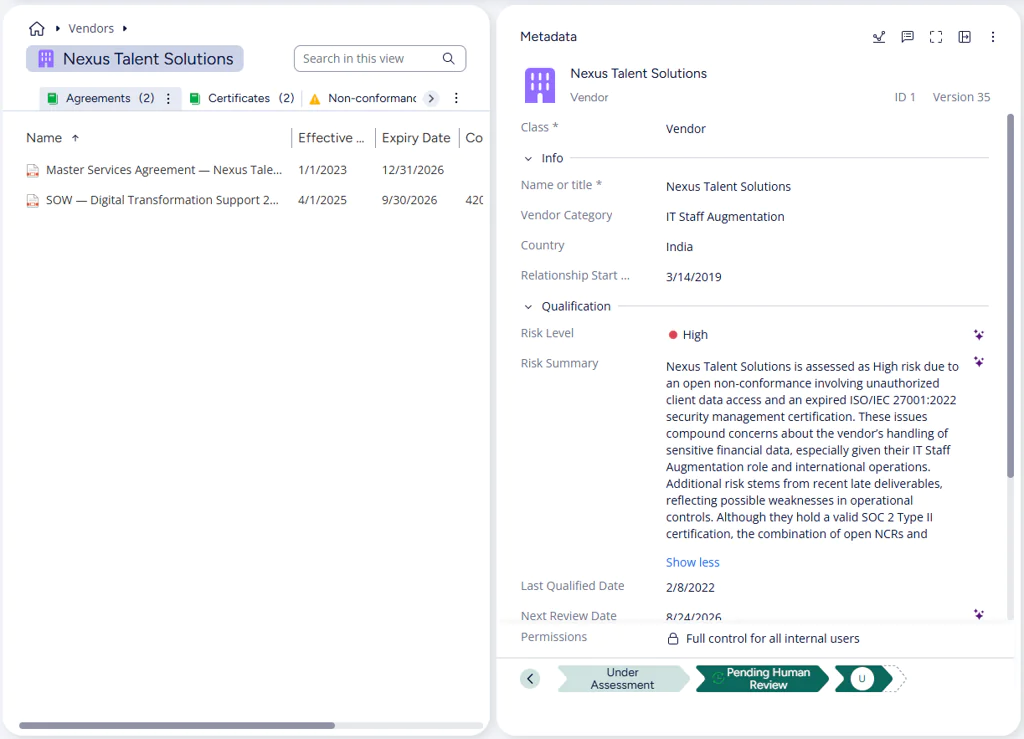1024x739 pixels.
Task: Collapse the Qualification section
Action: click(528, 307)
